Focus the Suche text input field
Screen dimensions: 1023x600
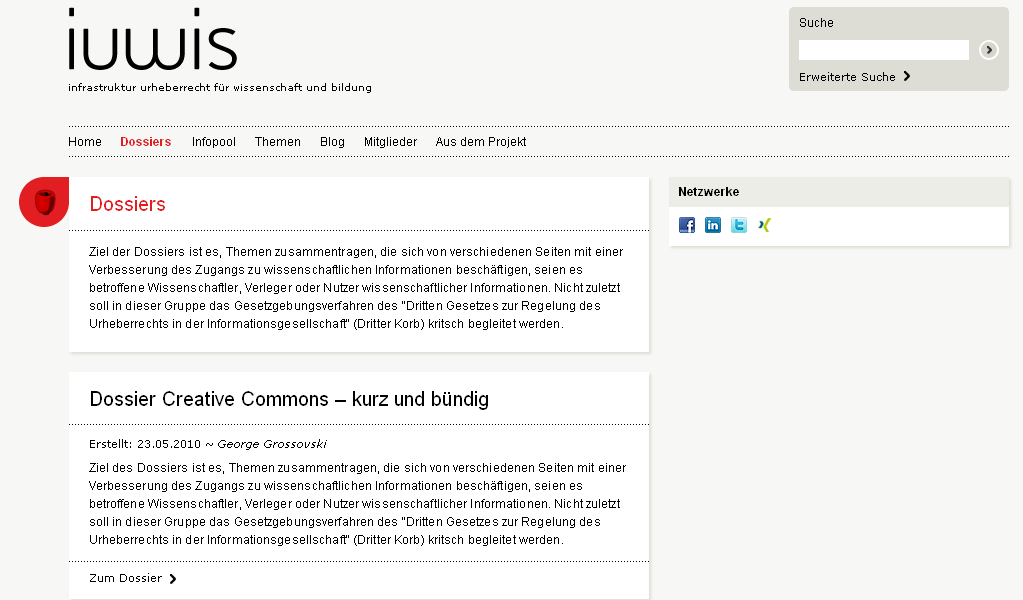(x=883, y=50)
